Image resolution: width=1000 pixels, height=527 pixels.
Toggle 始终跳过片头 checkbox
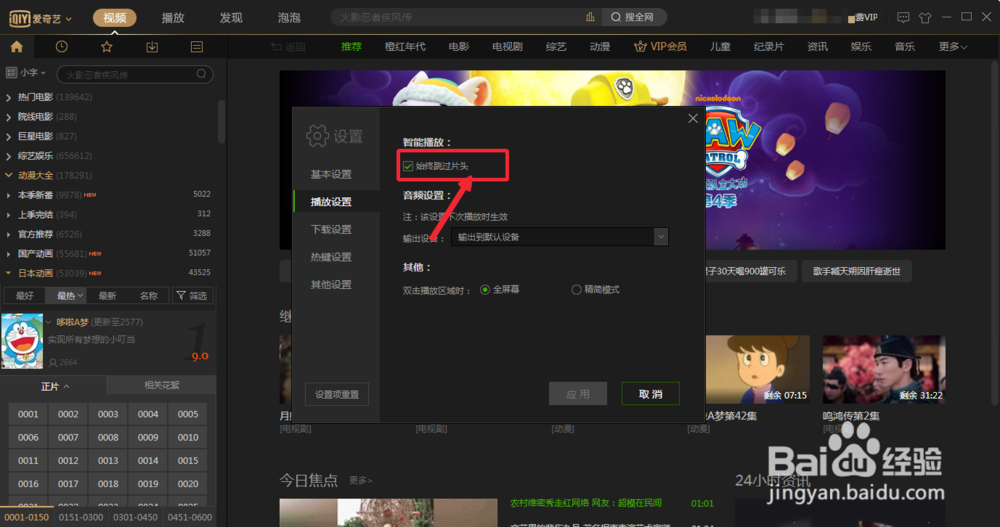tap(408, 167)
